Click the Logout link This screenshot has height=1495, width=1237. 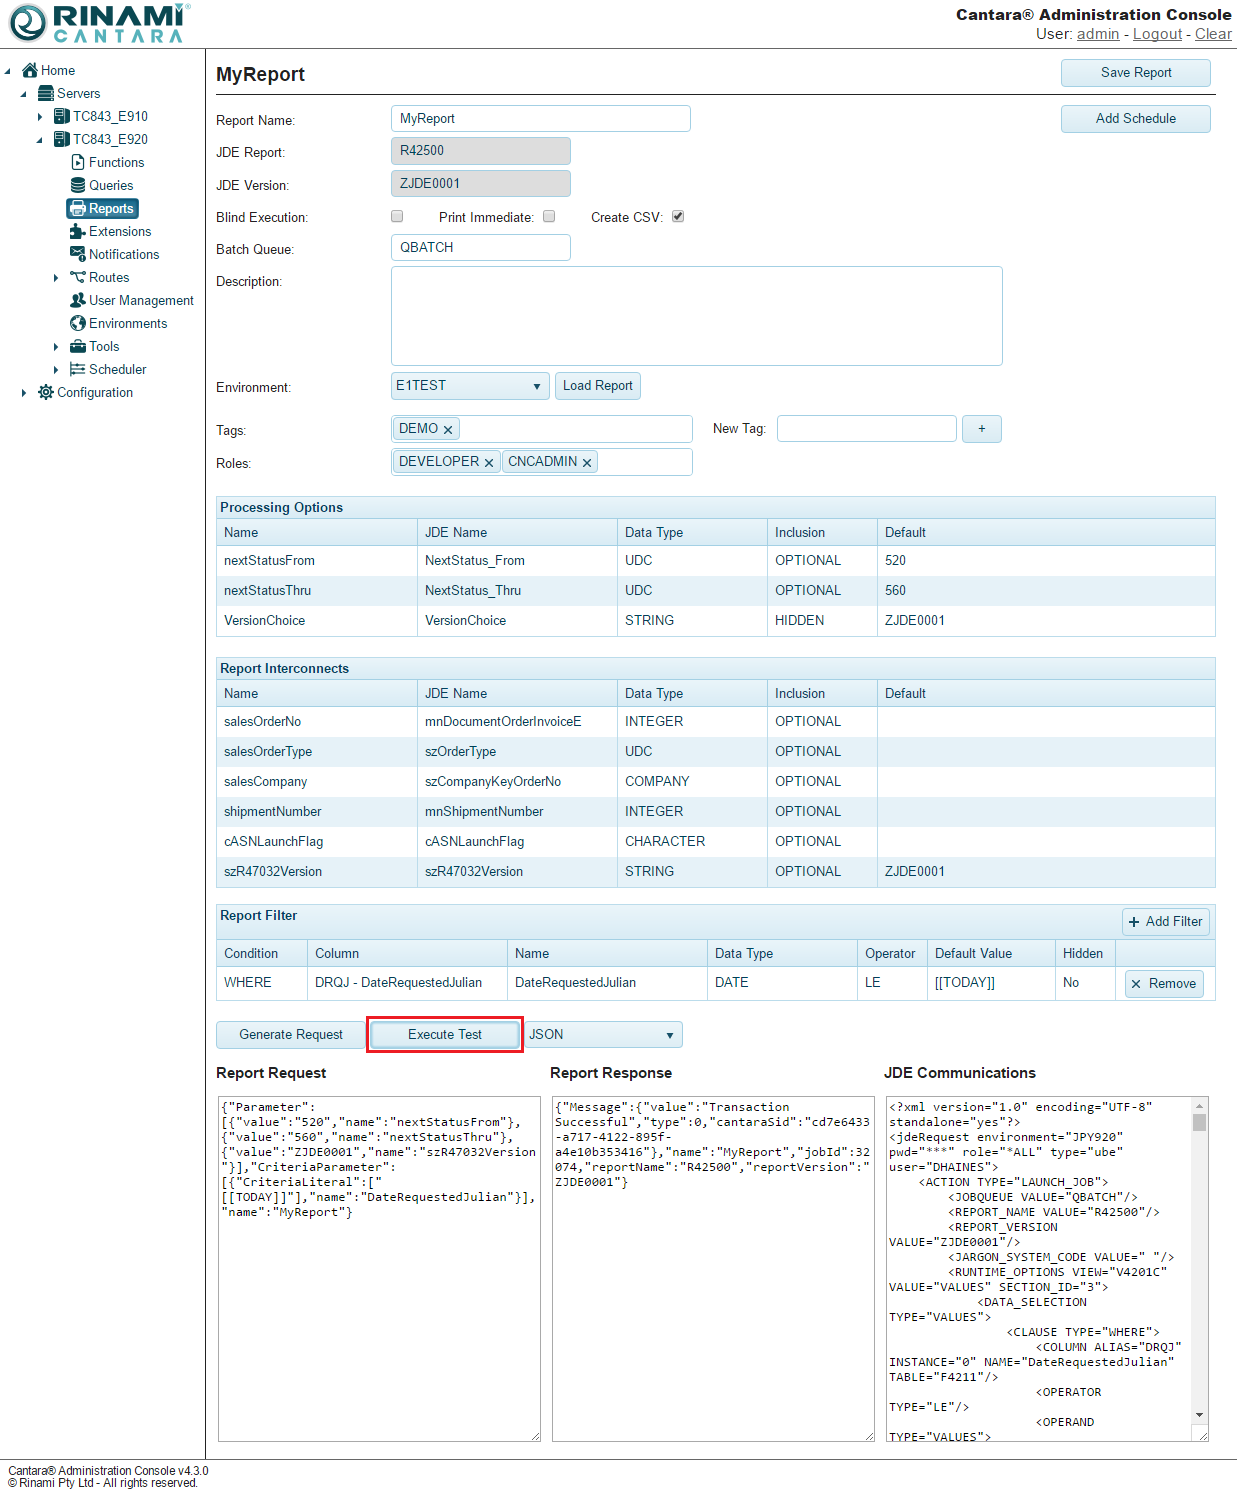coord(1157,34)
